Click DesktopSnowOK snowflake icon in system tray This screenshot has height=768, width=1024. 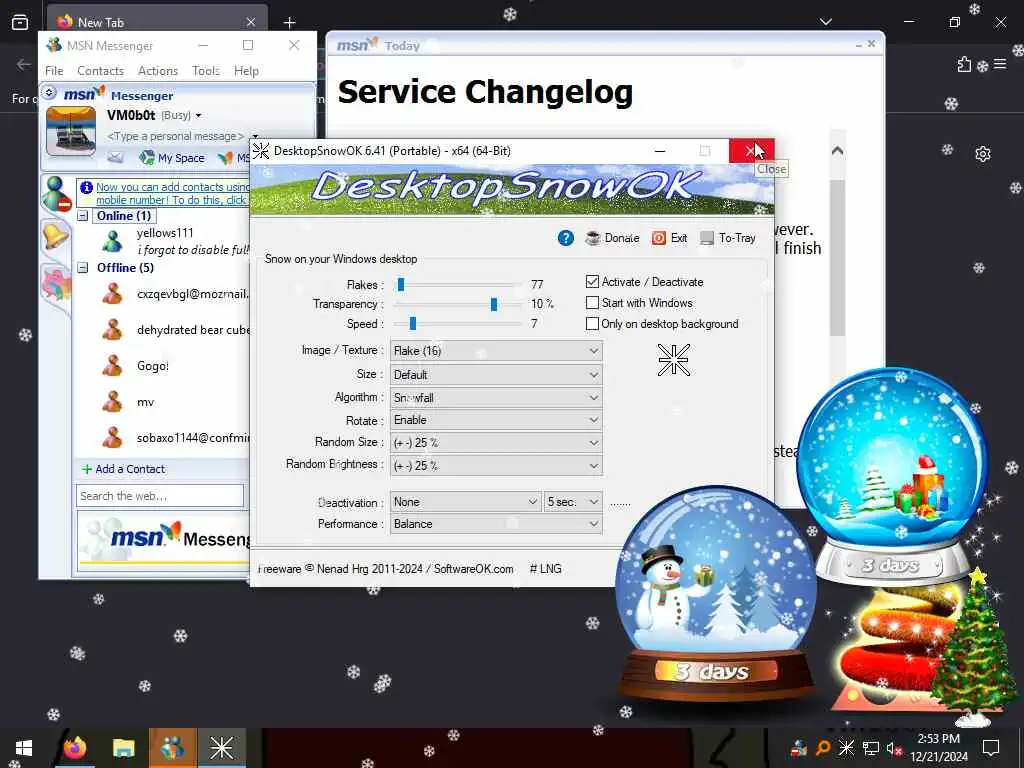[x=846, y=748]
